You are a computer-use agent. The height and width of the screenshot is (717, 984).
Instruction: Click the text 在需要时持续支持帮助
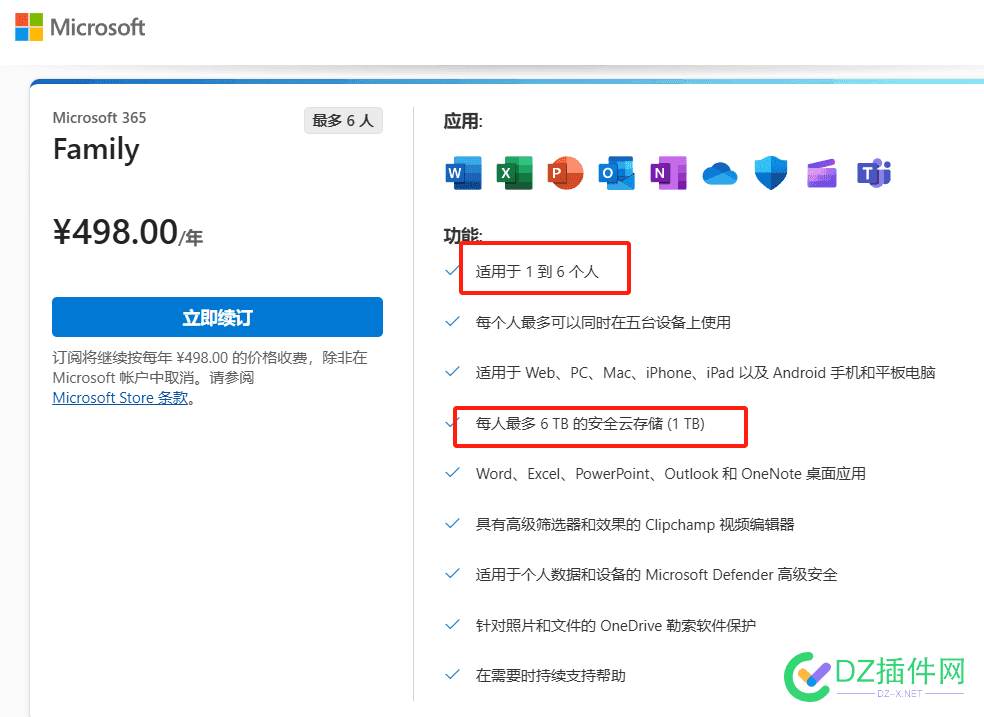coord(550,676)
